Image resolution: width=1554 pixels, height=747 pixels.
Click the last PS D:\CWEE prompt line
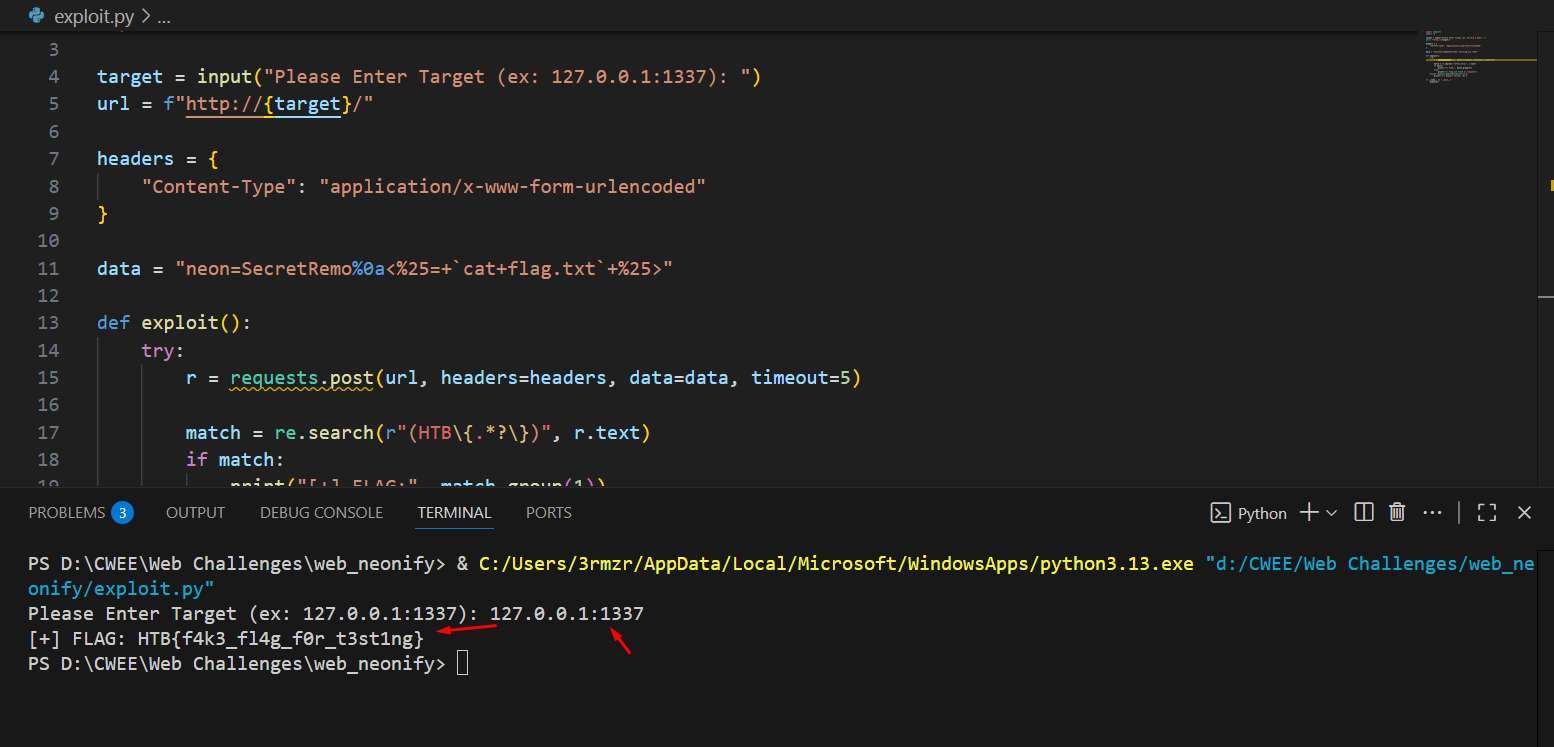236,664
